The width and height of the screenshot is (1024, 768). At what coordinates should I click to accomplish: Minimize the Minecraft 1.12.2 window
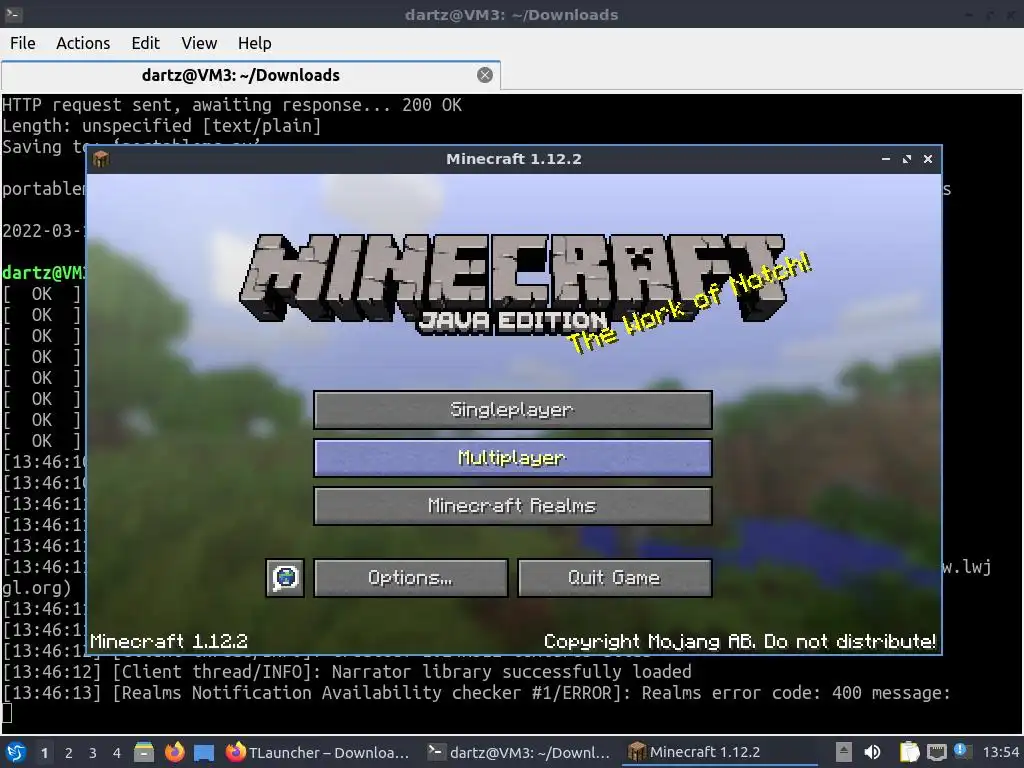(886, 159)
